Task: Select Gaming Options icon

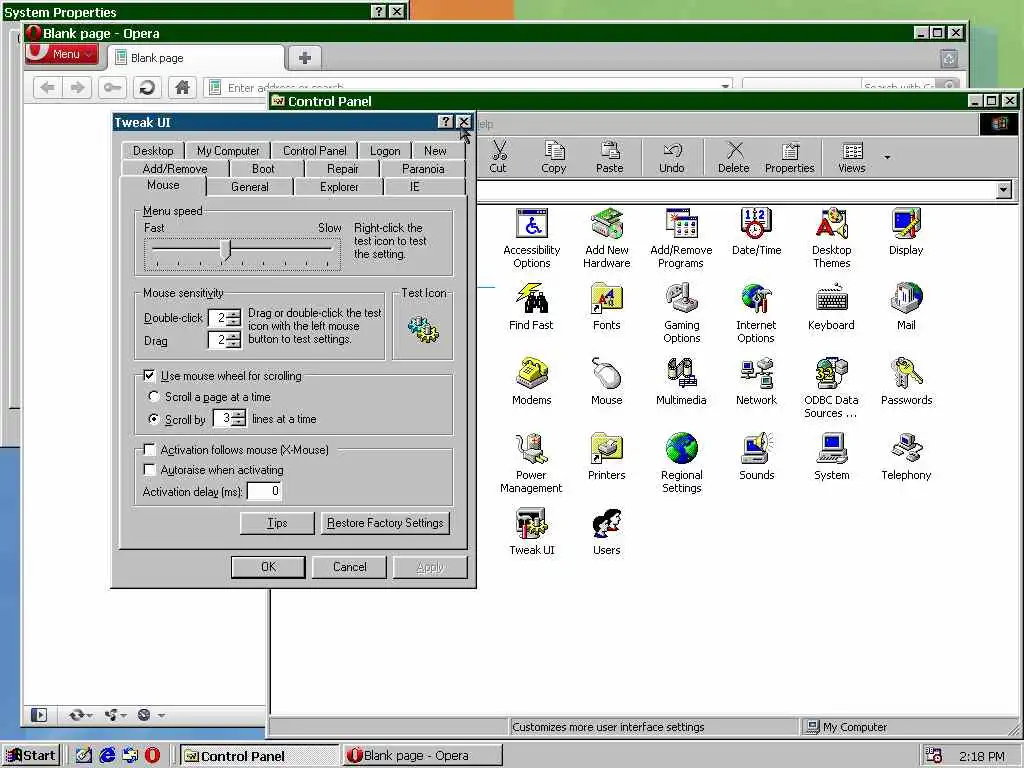Action: tap(681, 313)
